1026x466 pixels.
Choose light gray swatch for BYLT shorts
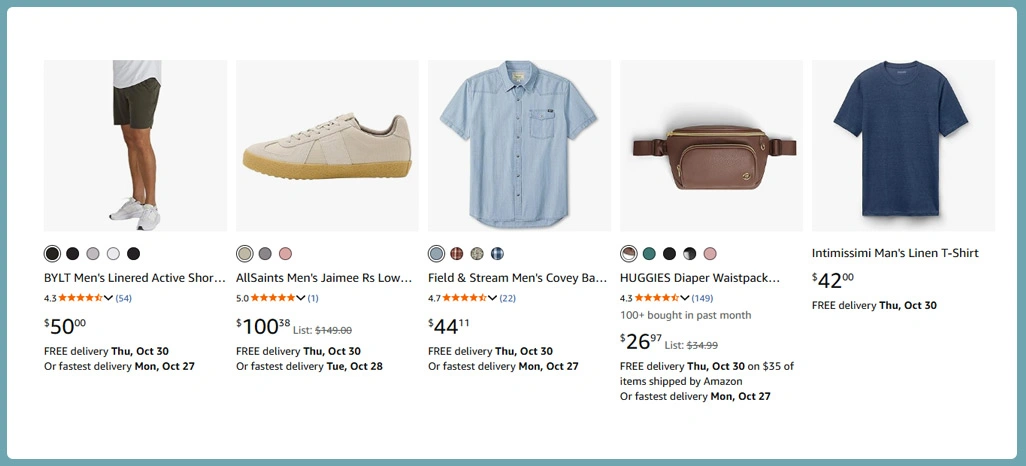(x=93, y=254)
